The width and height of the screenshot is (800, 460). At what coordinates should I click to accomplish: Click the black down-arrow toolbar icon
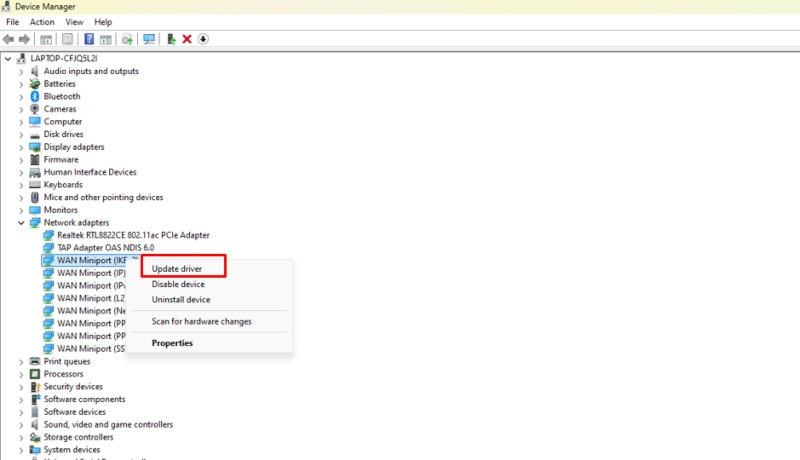click(203, 39)
